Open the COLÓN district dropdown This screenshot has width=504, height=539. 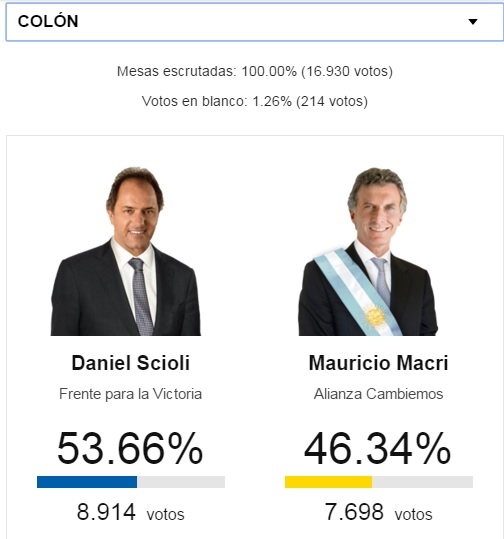click(255, 22)
